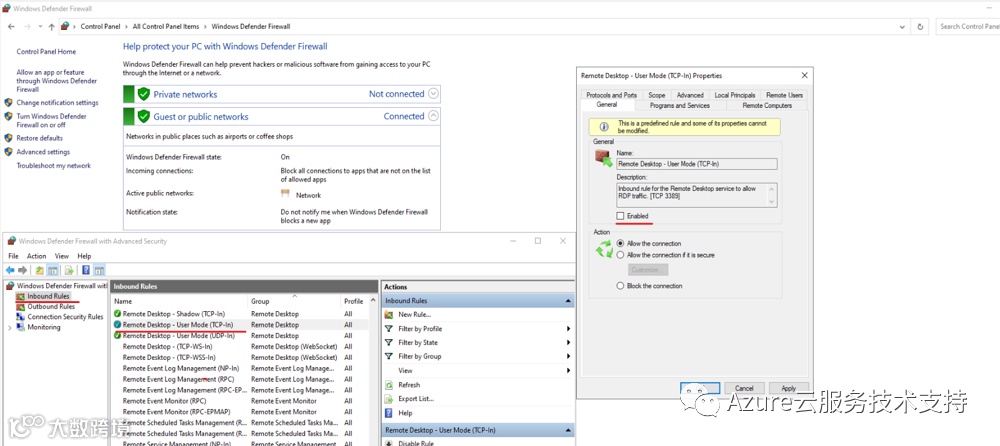1000x446 pixels.
Task: Click shield icon beside Restore defaults
Action: point(9,138)
